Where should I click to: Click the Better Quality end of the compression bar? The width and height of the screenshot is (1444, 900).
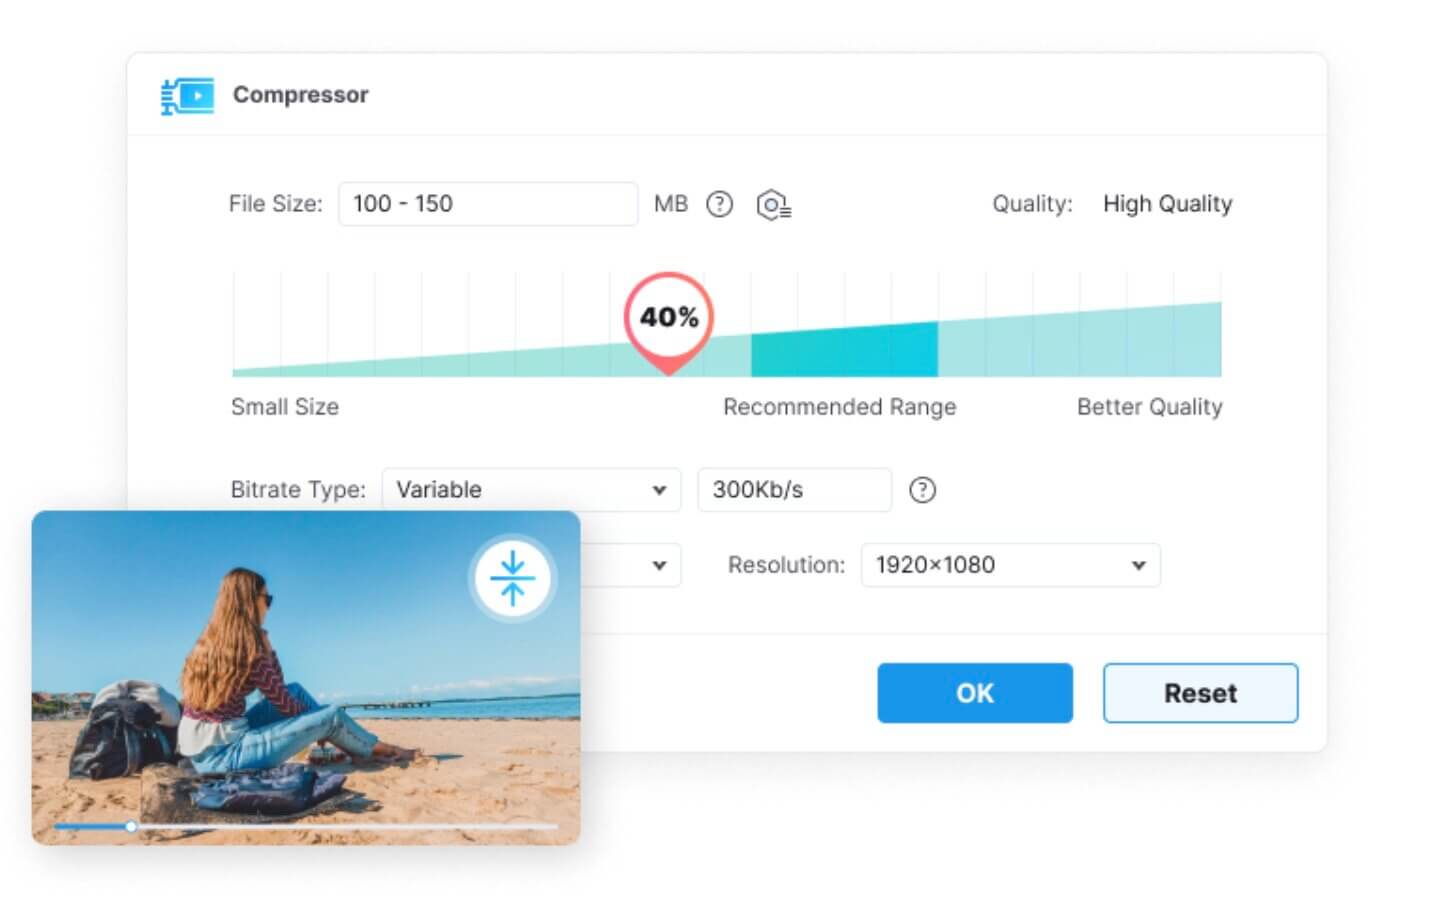click(x=1198, y=341)
